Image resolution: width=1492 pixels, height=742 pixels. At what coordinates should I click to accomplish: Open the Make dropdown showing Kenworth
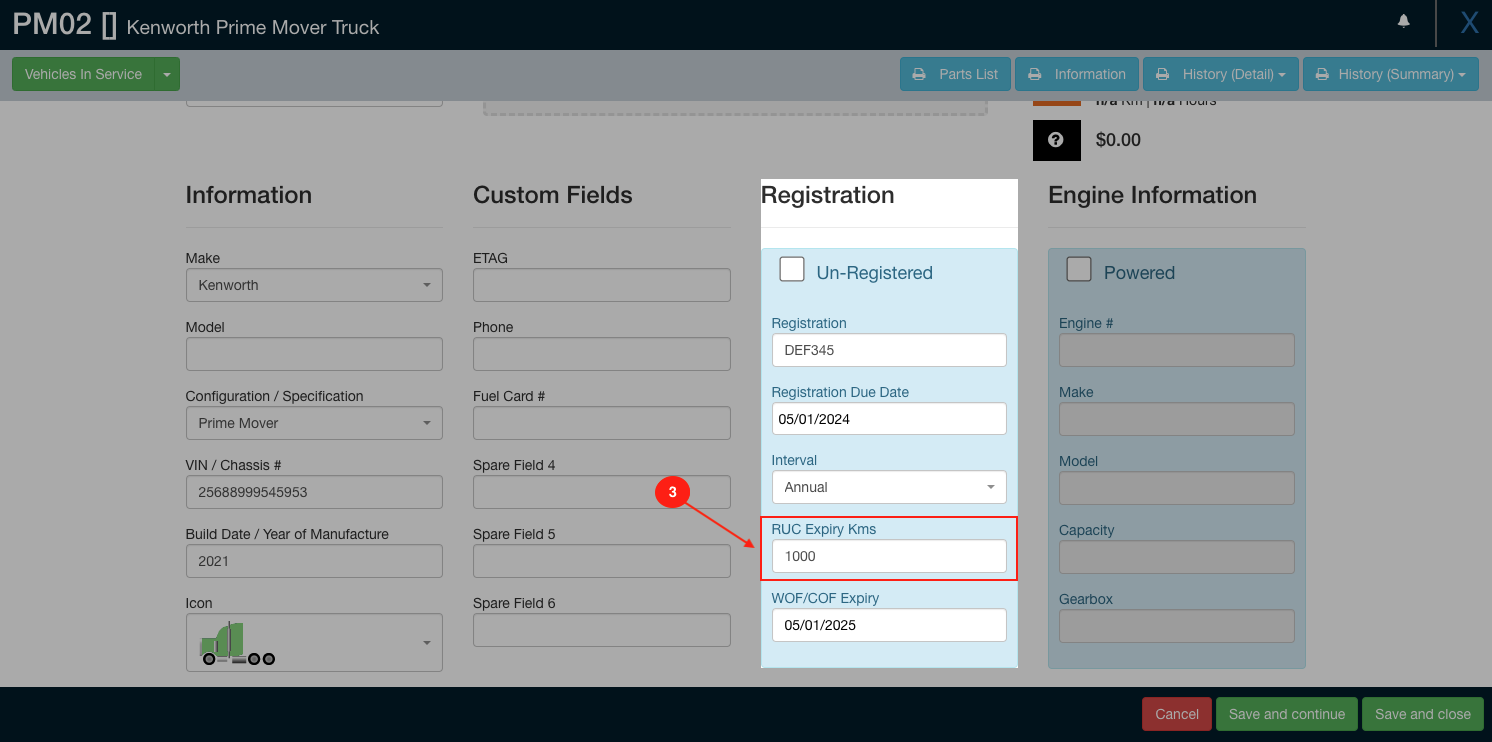pos(314,285)
